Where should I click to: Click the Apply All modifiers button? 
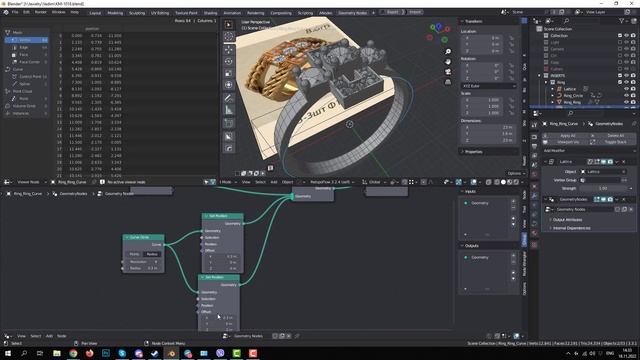[x=566, y=136]
